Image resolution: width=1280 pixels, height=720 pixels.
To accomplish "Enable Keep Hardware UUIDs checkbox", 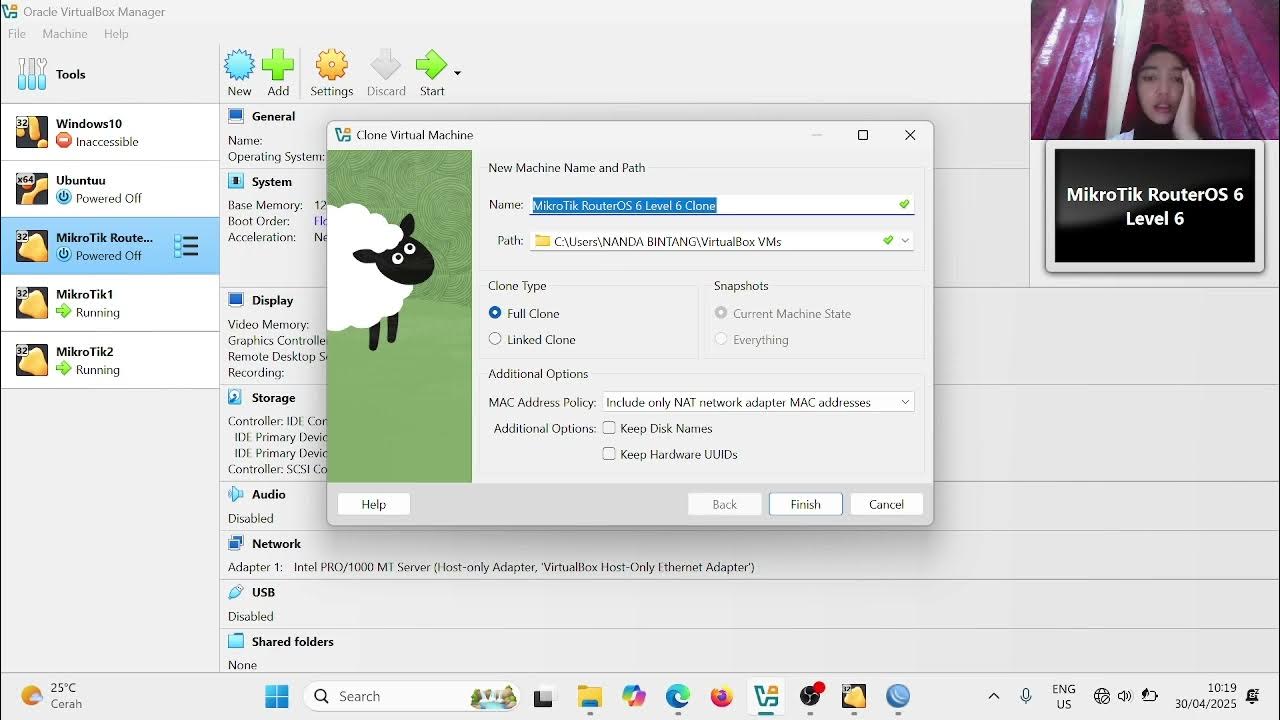I will click(609, 454).
